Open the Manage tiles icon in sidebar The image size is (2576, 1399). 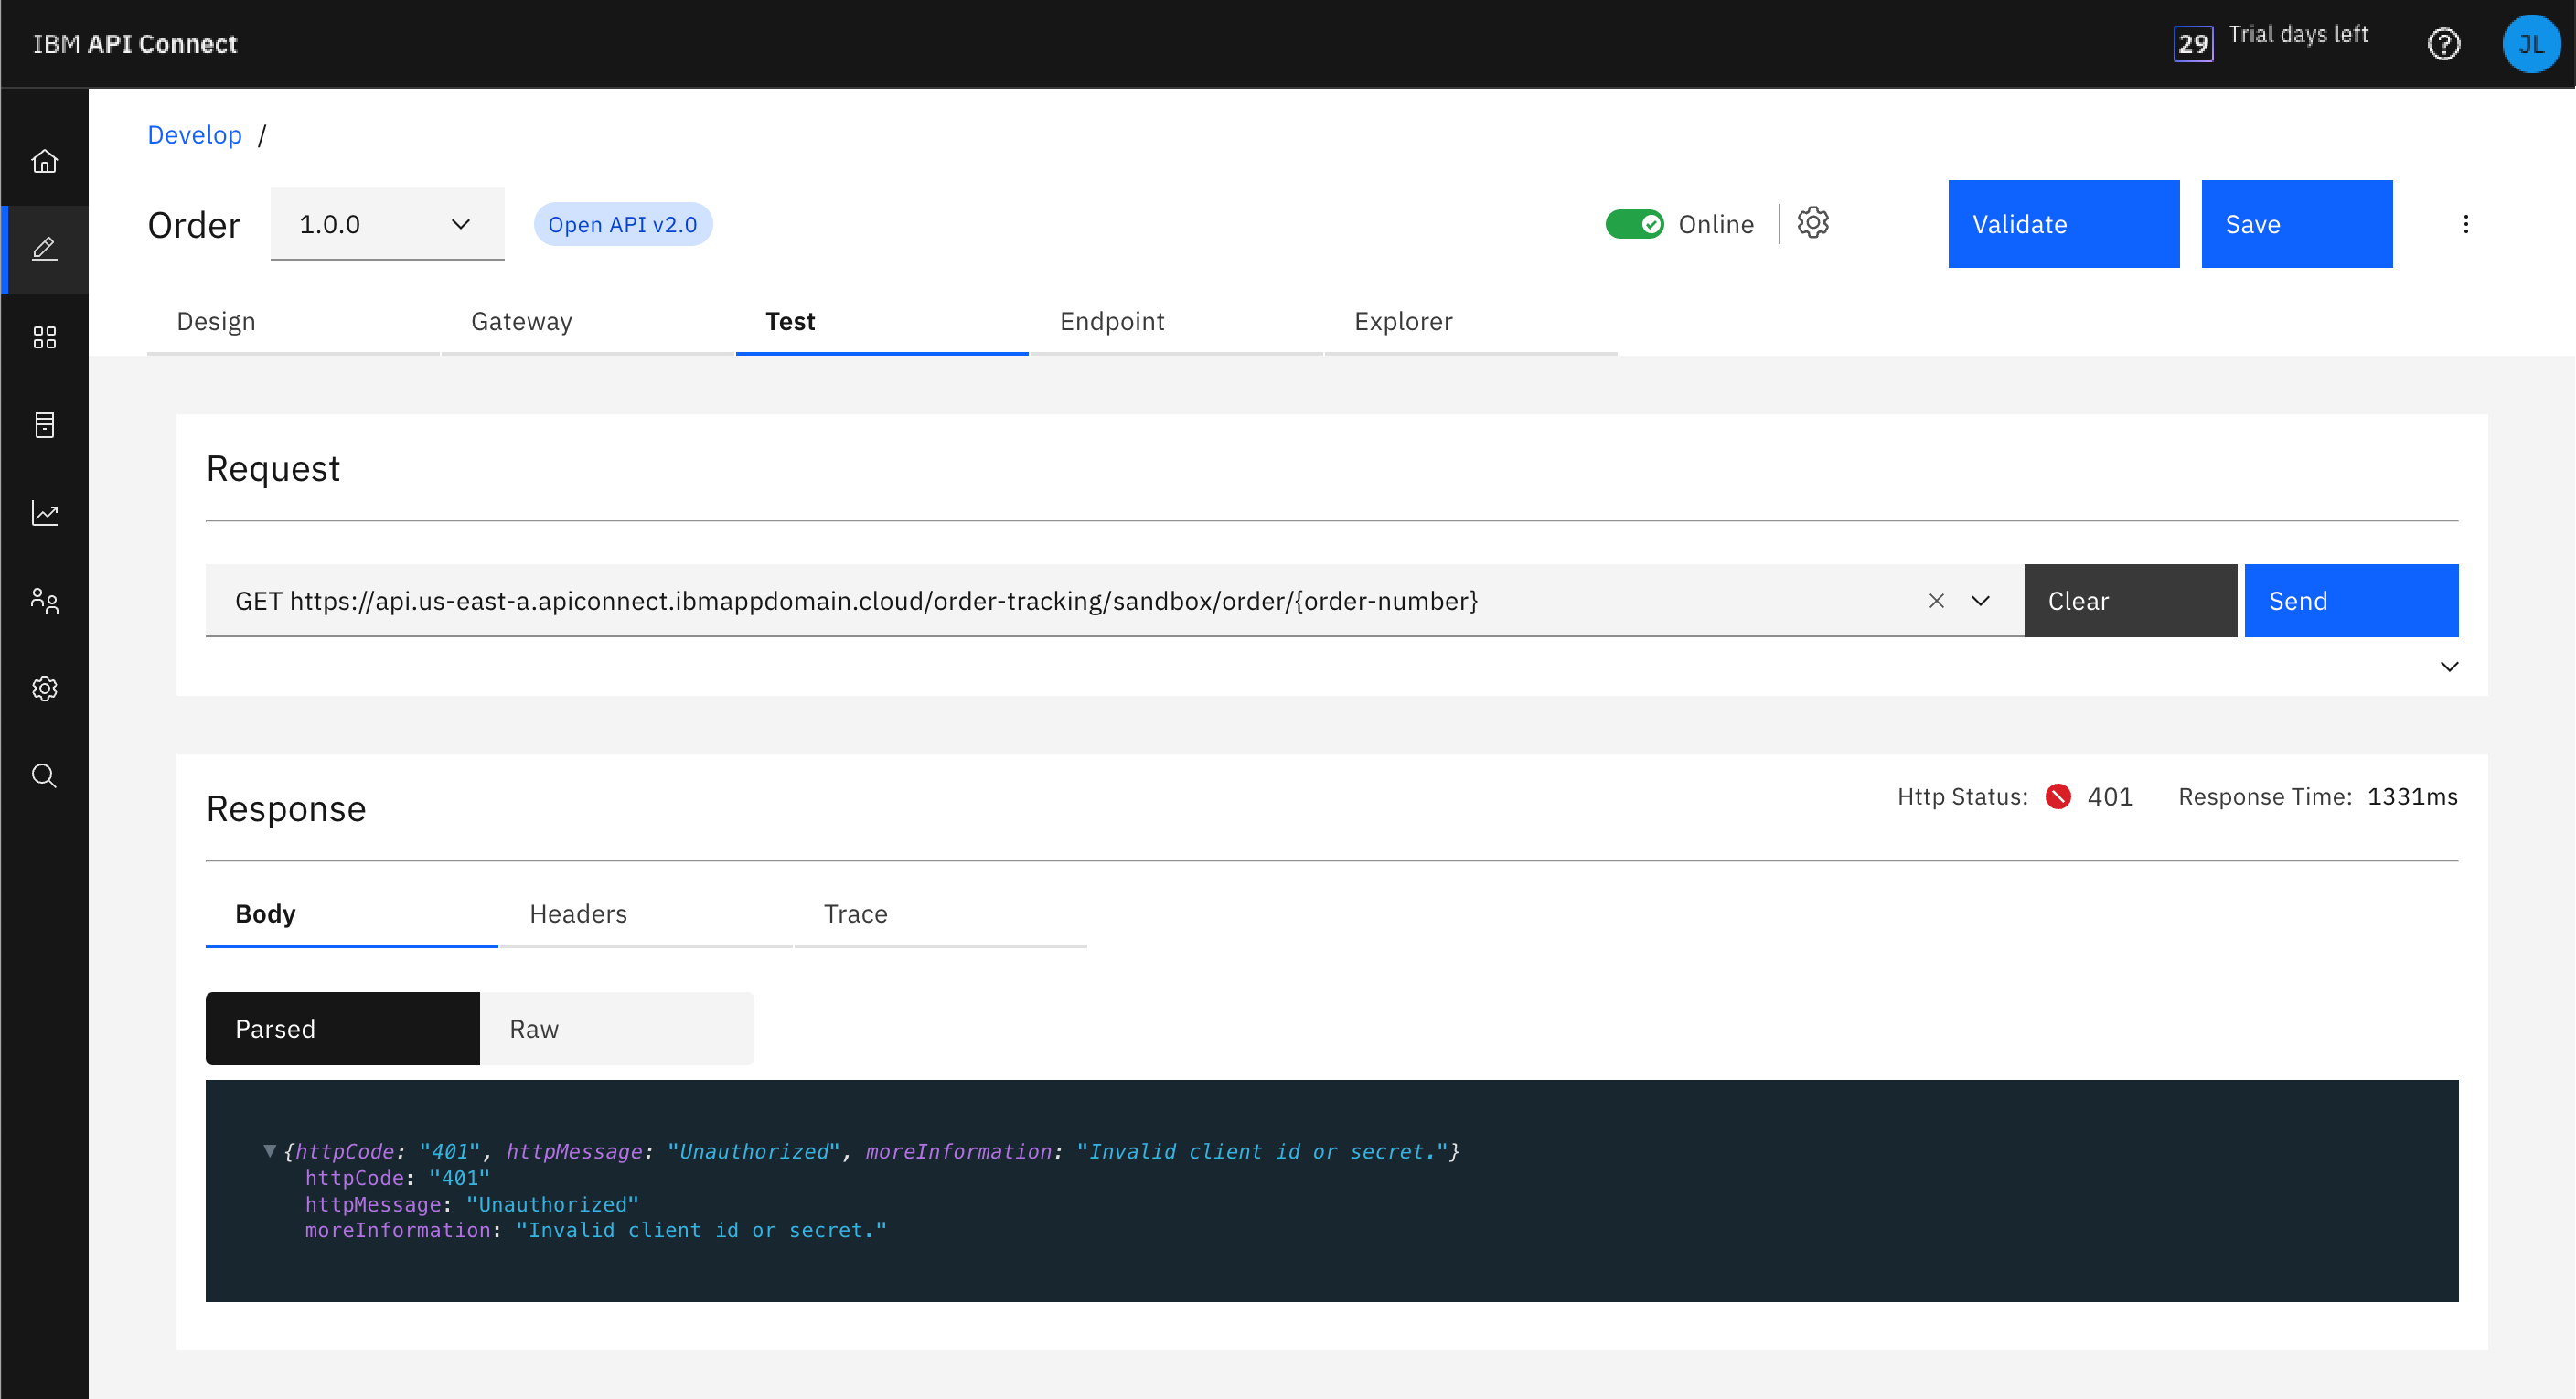pyautogui.click(x=44, y=337)
